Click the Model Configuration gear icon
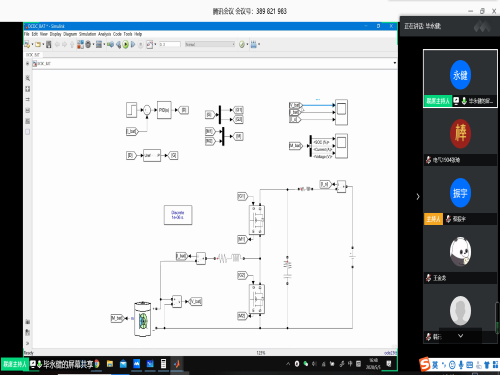 point(88,44)
